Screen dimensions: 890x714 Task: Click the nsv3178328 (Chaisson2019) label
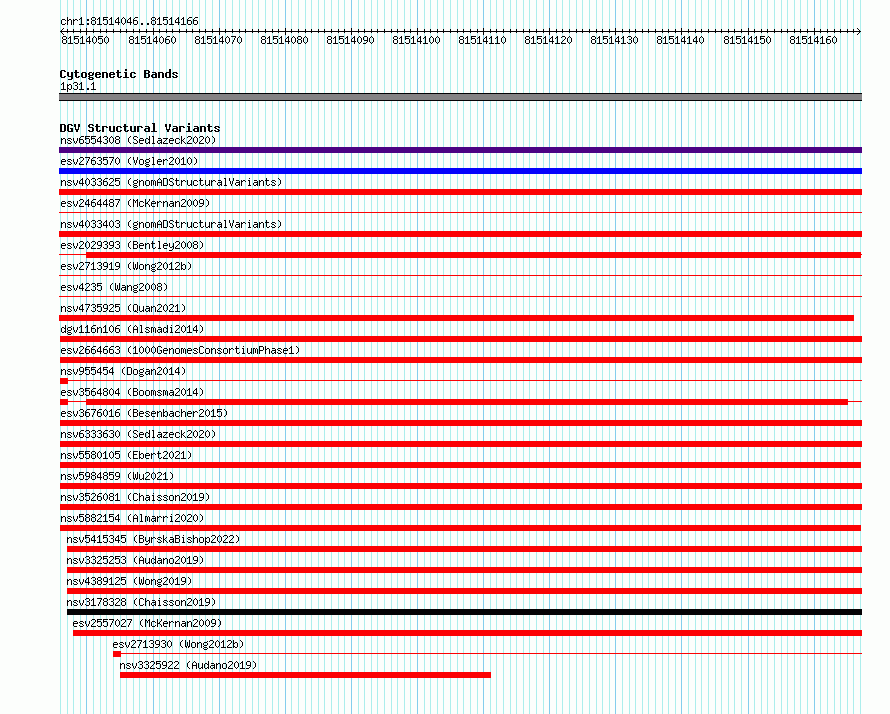pos(141,602)
